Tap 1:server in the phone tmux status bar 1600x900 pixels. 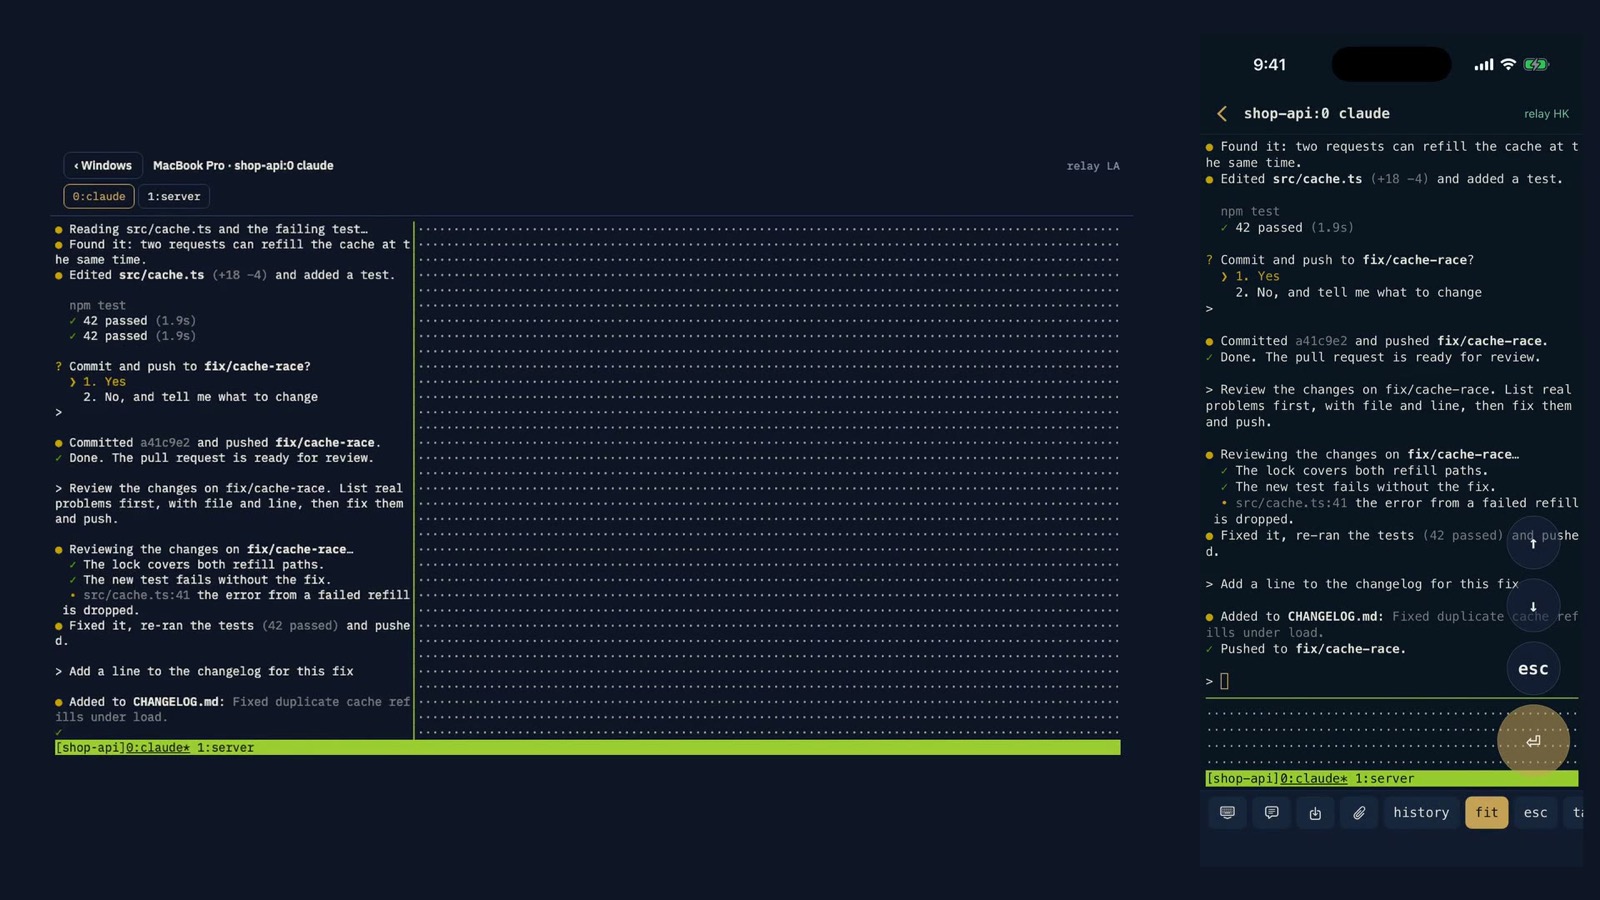click(1384, 779)
